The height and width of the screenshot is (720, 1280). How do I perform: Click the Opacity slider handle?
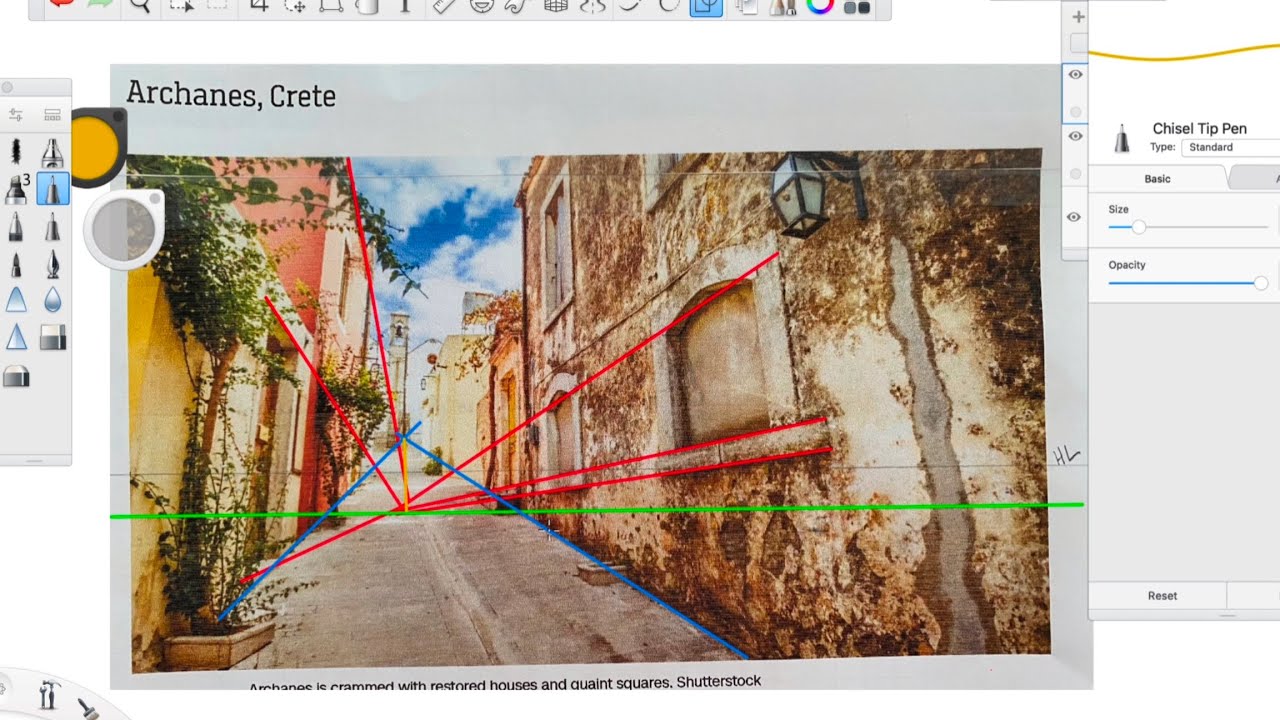(x=1261, y=283)
